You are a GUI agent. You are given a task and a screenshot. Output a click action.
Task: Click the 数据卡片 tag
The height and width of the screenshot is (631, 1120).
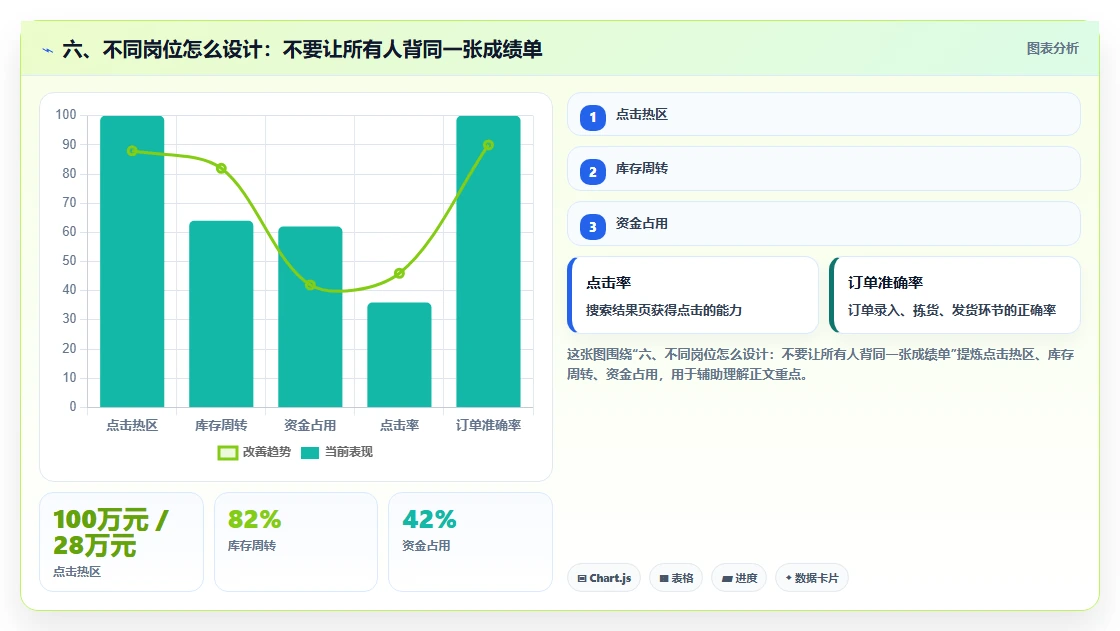tap(811, 577)
